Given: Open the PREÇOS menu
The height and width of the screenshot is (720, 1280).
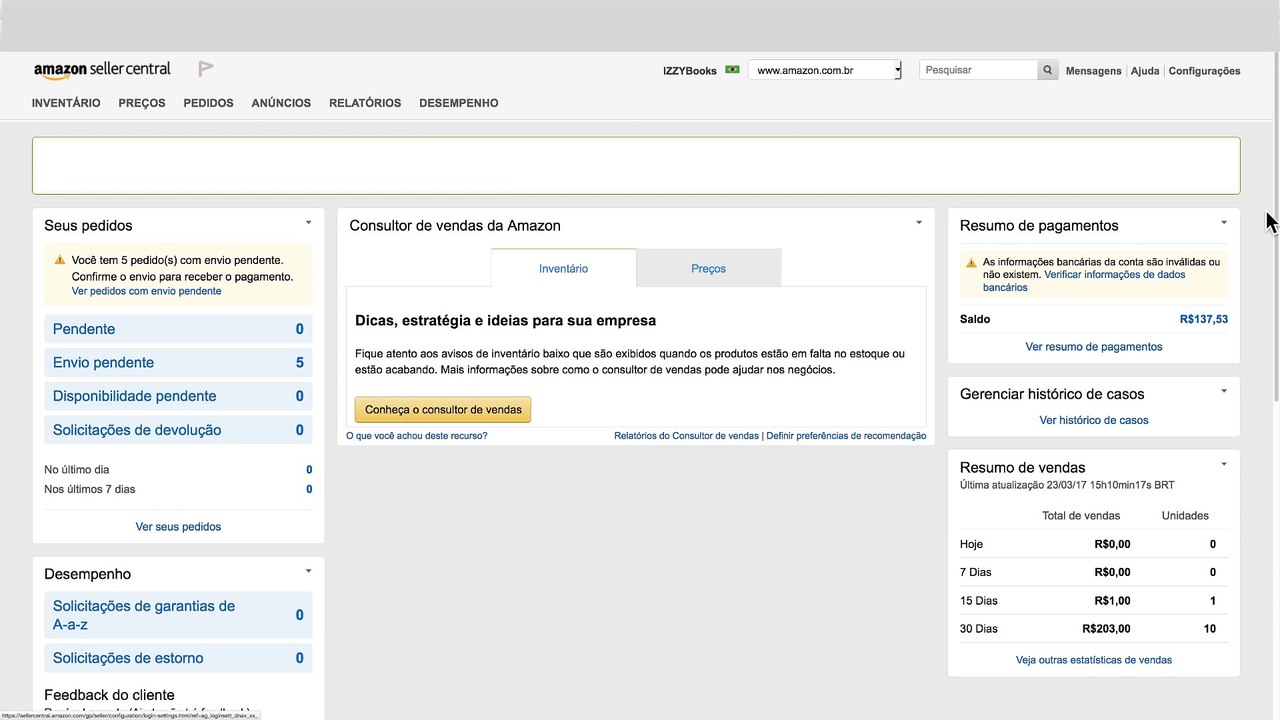Looking at the screenshot, I should click(142, 103).
